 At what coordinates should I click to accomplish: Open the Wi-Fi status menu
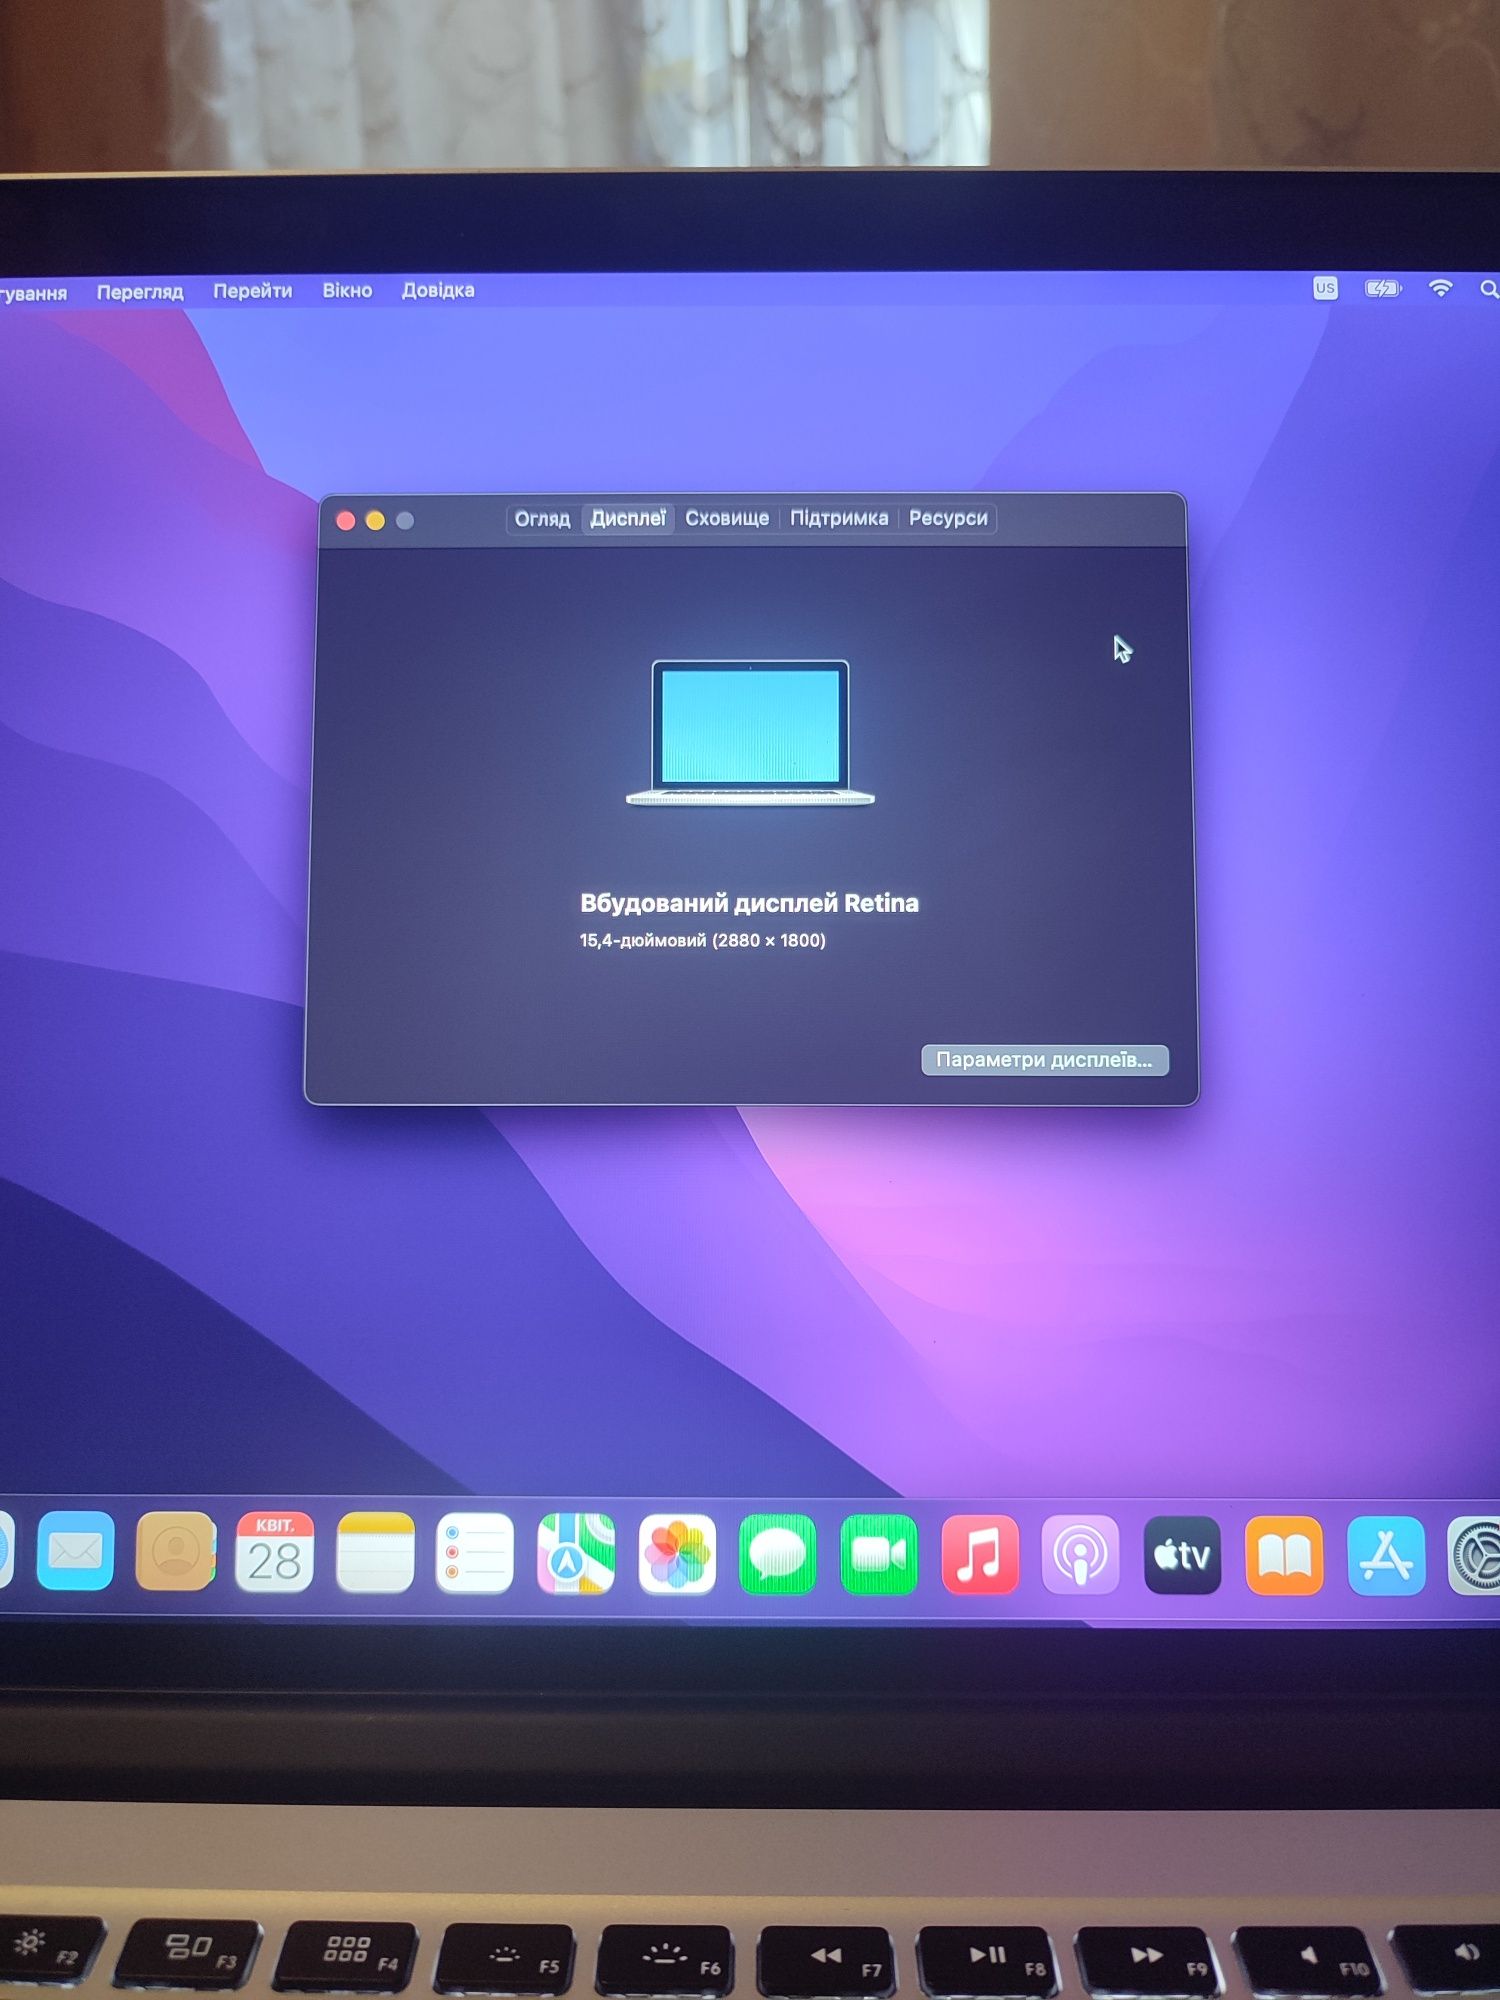pyautogui.click(x=1440, y=288)
